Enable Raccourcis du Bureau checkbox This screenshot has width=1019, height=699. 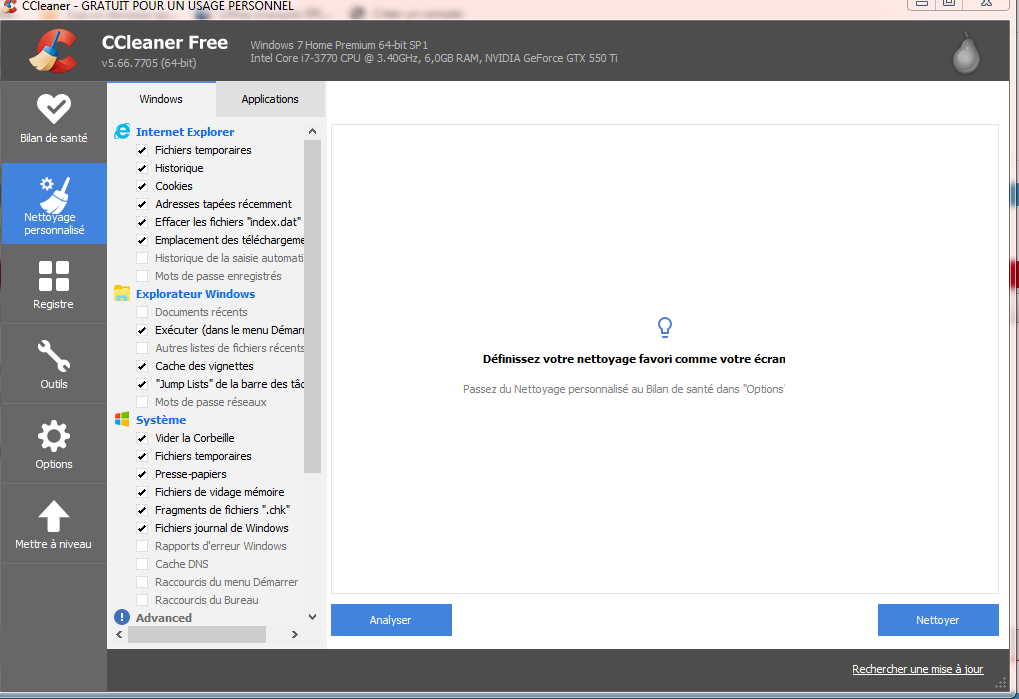coord(142,600)
